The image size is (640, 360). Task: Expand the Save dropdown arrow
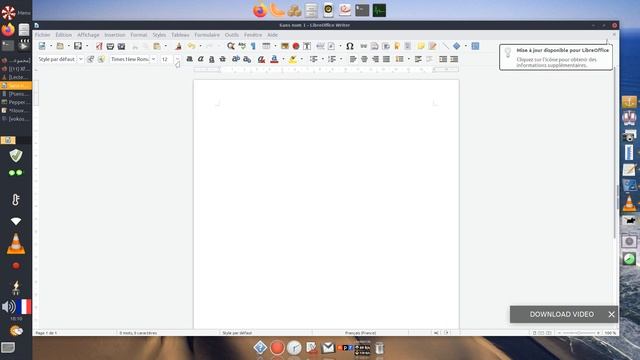click(x=87, y=46)
